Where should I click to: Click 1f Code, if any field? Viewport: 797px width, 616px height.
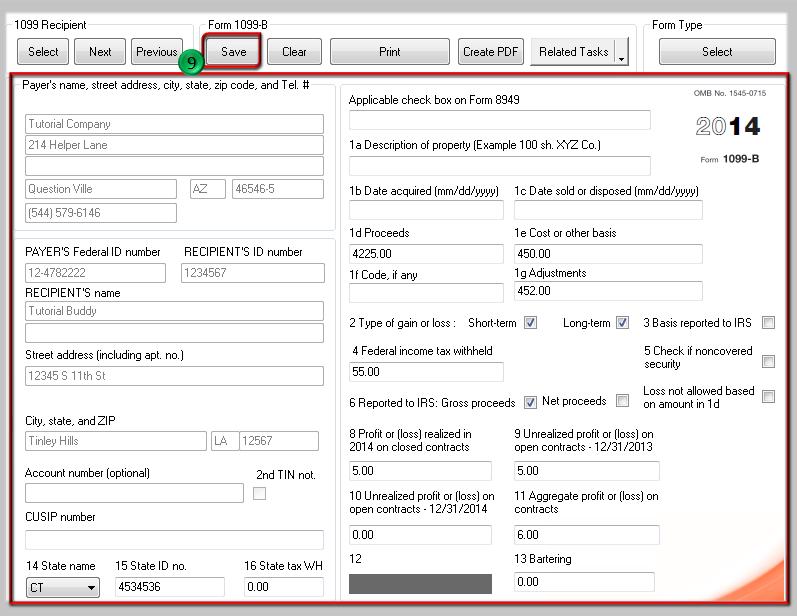click(x=426, y=293)
